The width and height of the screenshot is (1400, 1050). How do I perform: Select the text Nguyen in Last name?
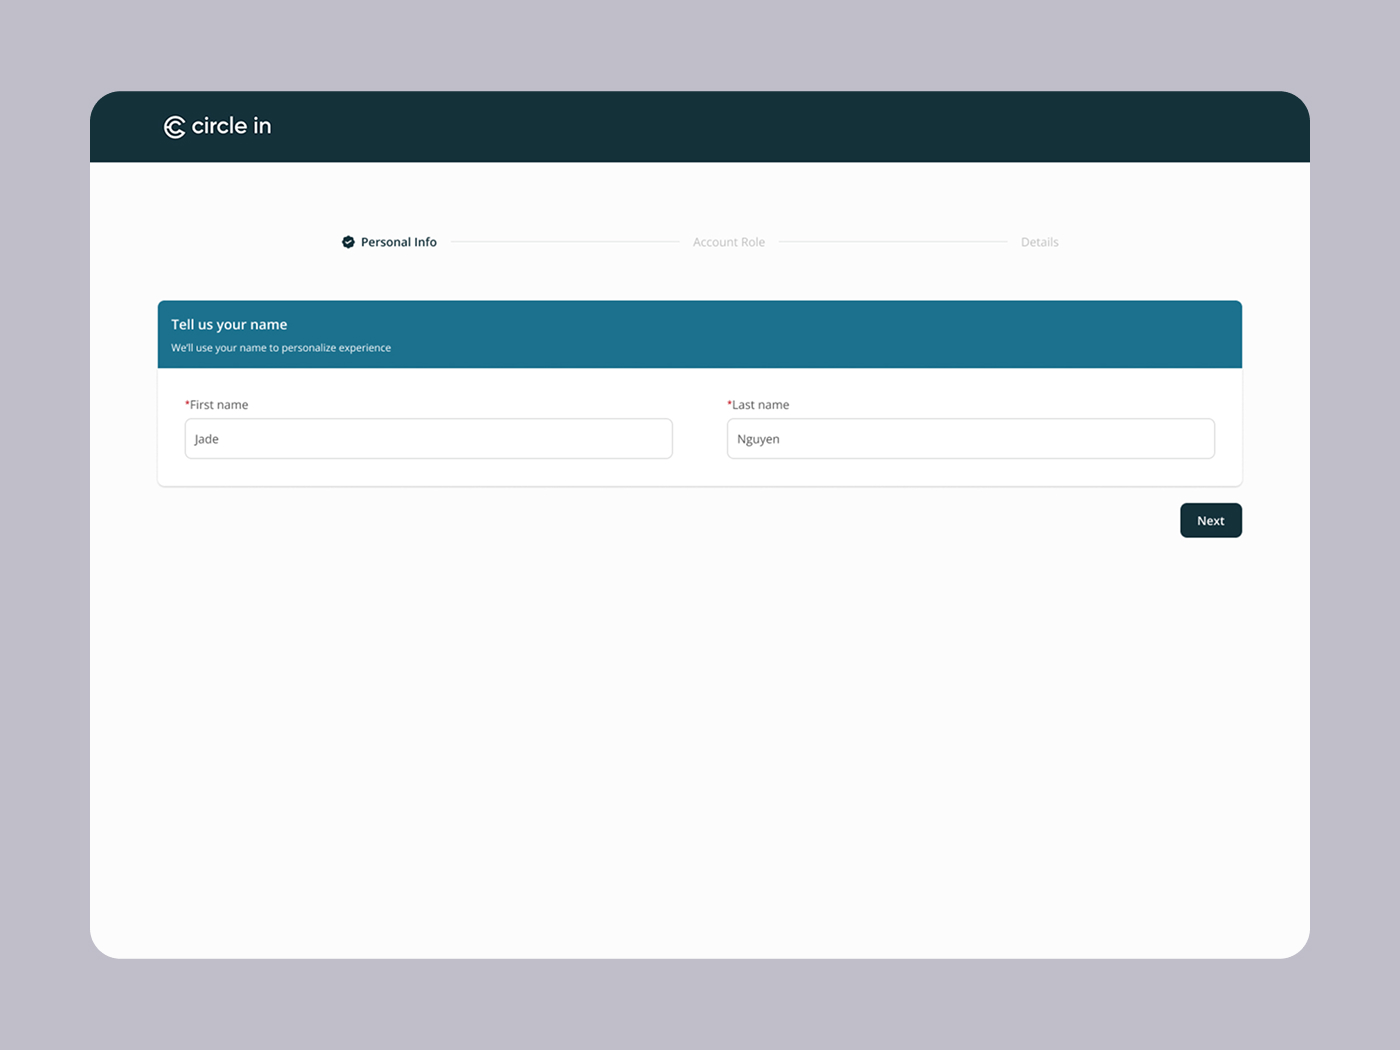pyautogui.click(x=758, y=438)
